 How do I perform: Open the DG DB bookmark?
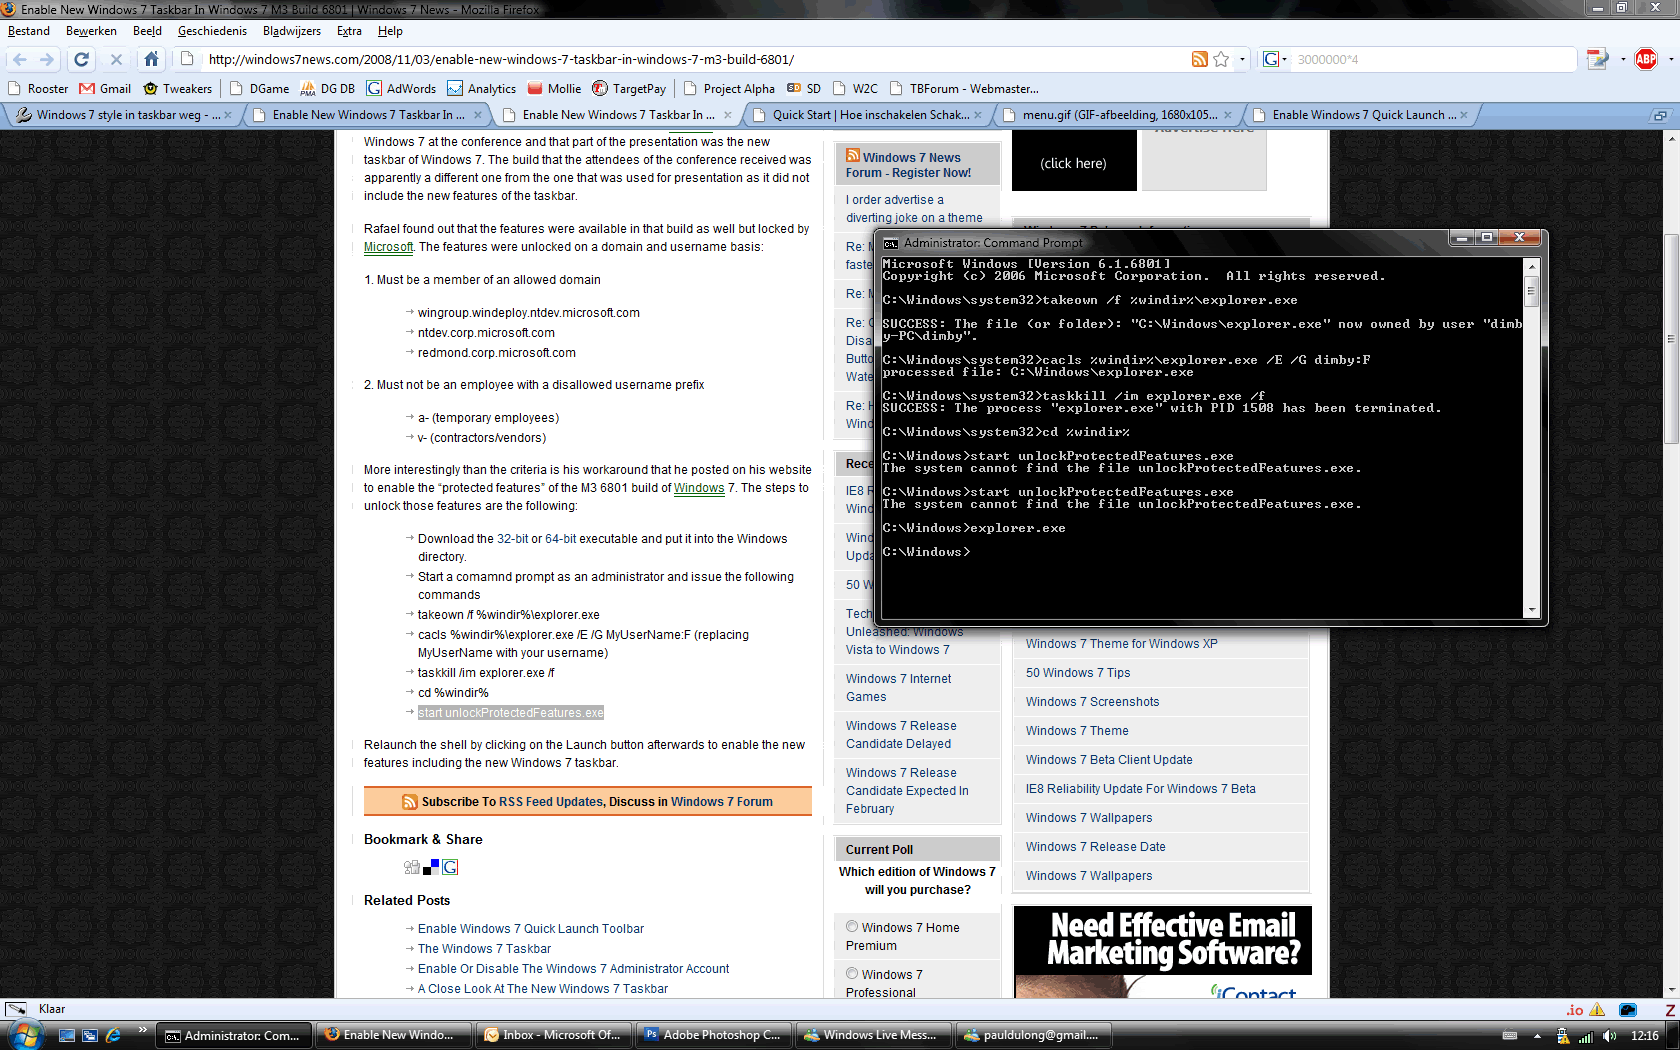tap(327, 88)
